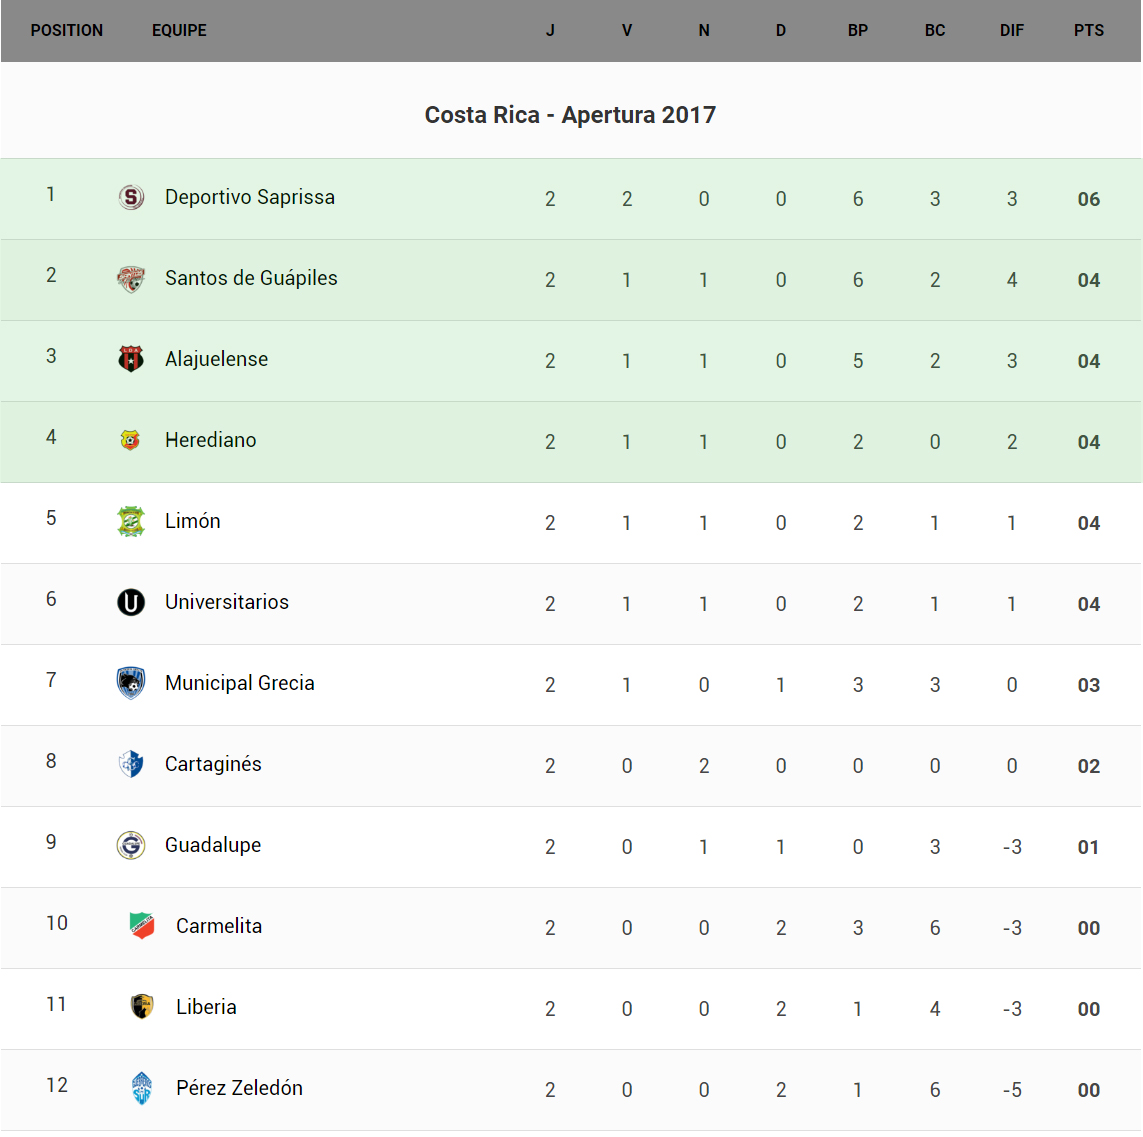Click the Limón club logo
The image size is (1143, 1137).
coord(131,522)
